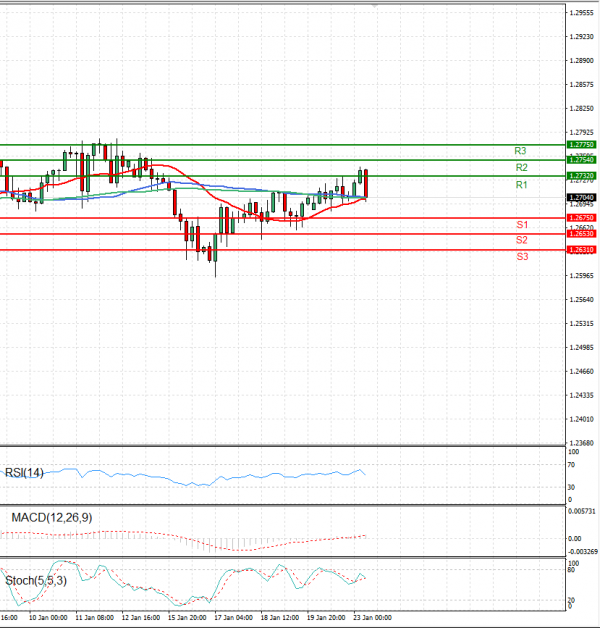This screenshot has width=600, height=628.
Task: Click the 1.29555 price scale value
Action: pyautogui.click(x=582, y=13)
